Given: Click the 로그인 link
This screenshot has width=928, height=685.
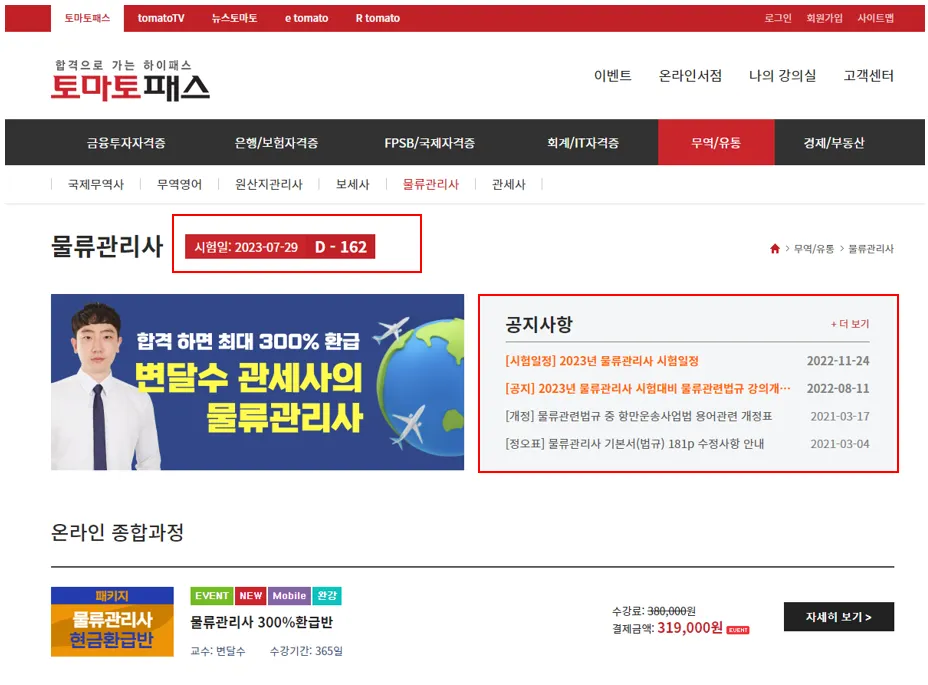Looking at the screenshot, I should pos(778,18).
